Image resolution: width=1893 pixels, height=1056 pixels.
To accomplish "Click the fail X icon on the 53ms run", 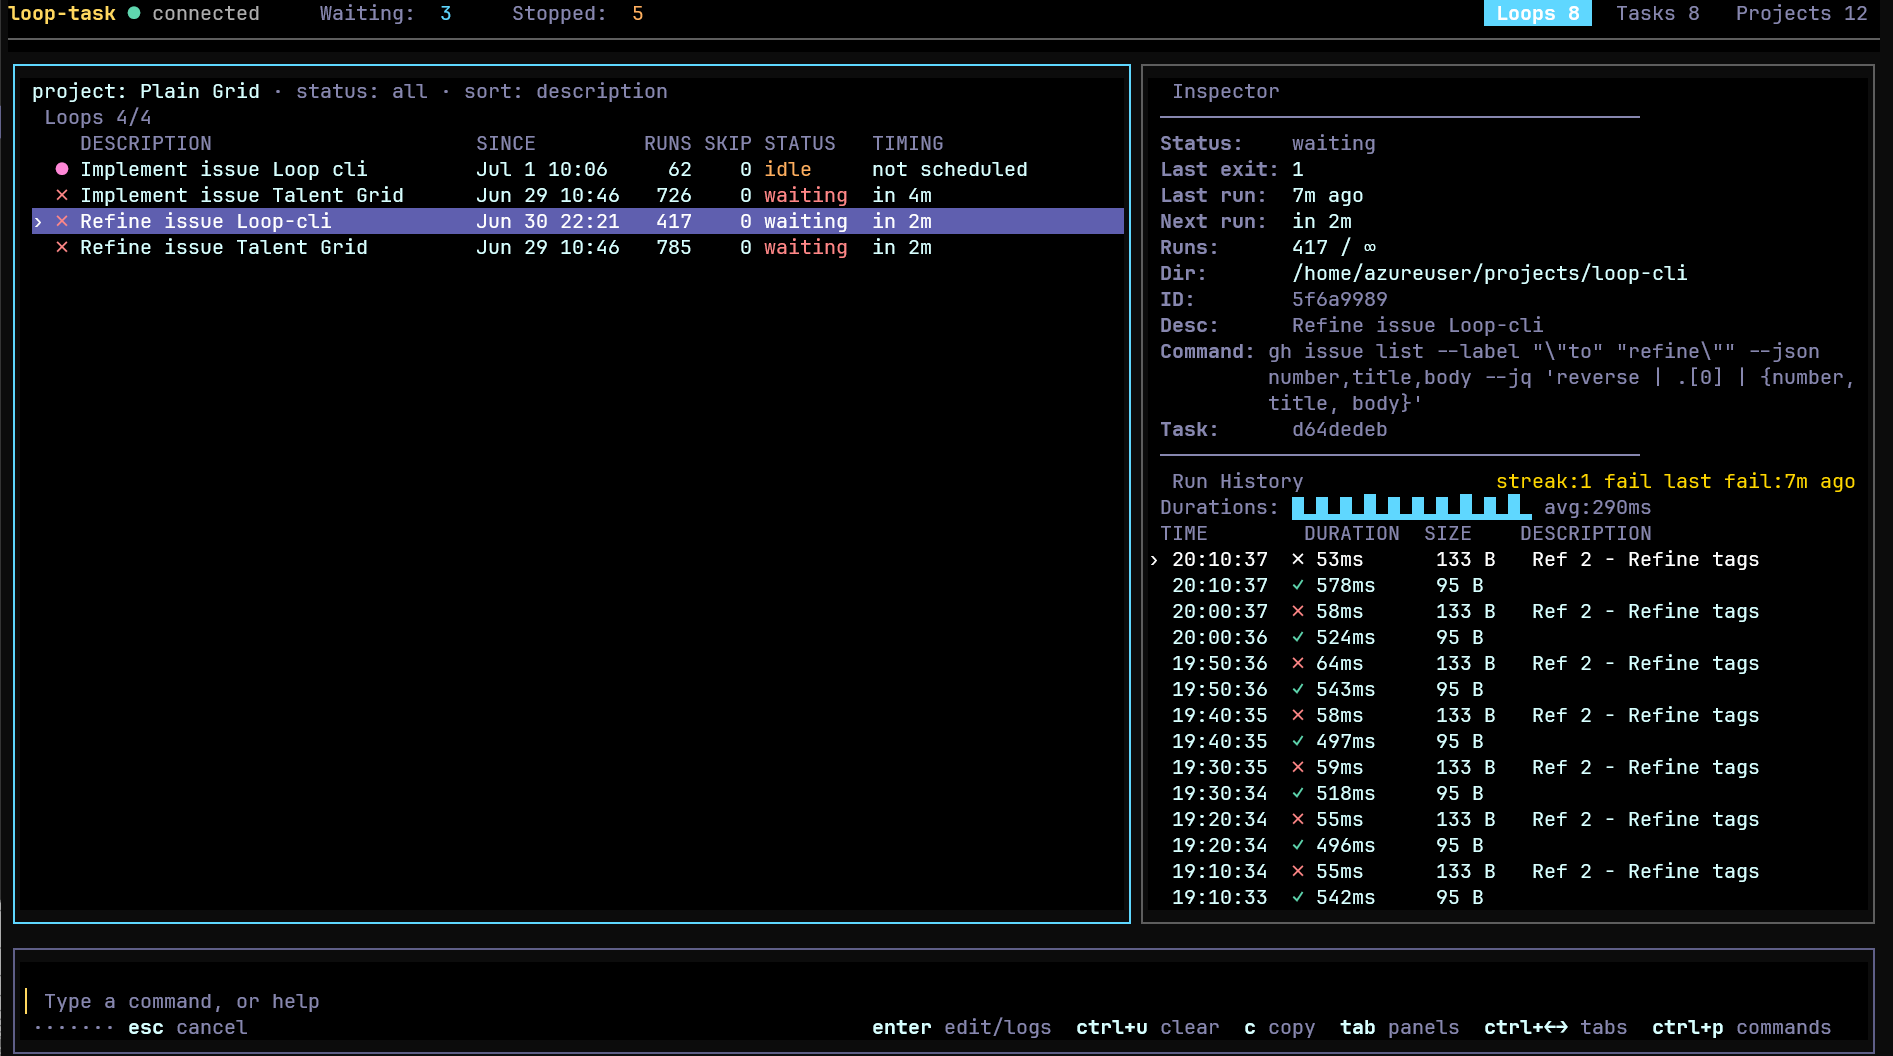I will coord(1298,559).
